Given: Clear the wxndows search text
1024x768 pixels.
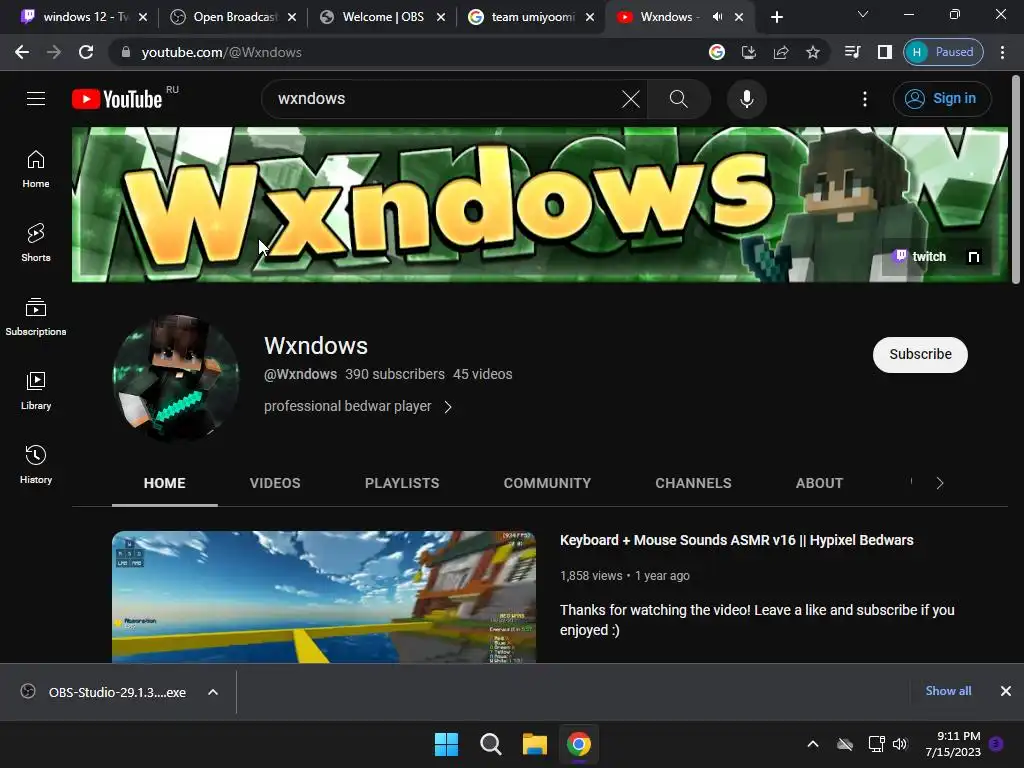Looking at the screenshot, I should [630, 99].
